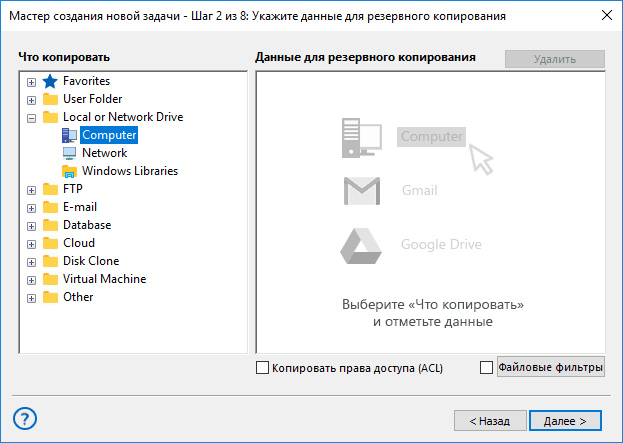Image resolution: width=623 pixels, height=443 pixels.
Task: Select the Virtual Machine tree item
Action: pyautogui.click(x=104, y=279)
